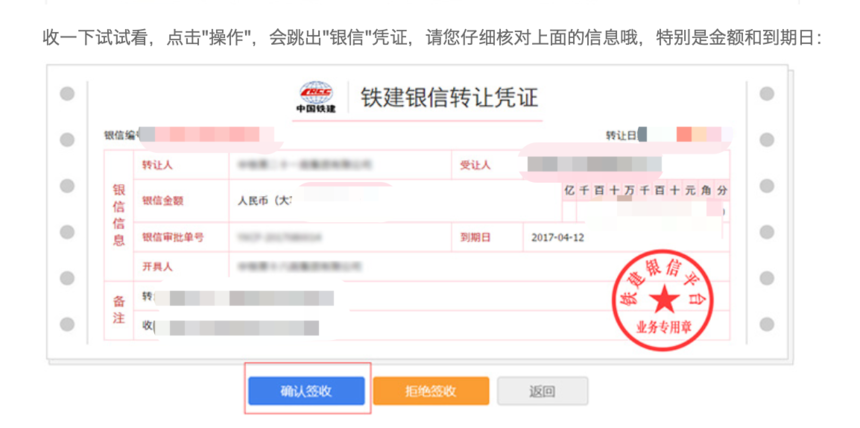Click the 转让日 date label
The width and height of the screenshot is (860, 428).
(620, 134)
